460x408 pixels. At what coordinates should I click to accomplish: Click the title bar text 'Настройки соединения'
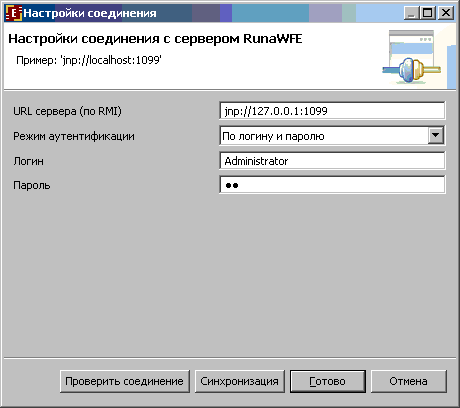point(90,13)
